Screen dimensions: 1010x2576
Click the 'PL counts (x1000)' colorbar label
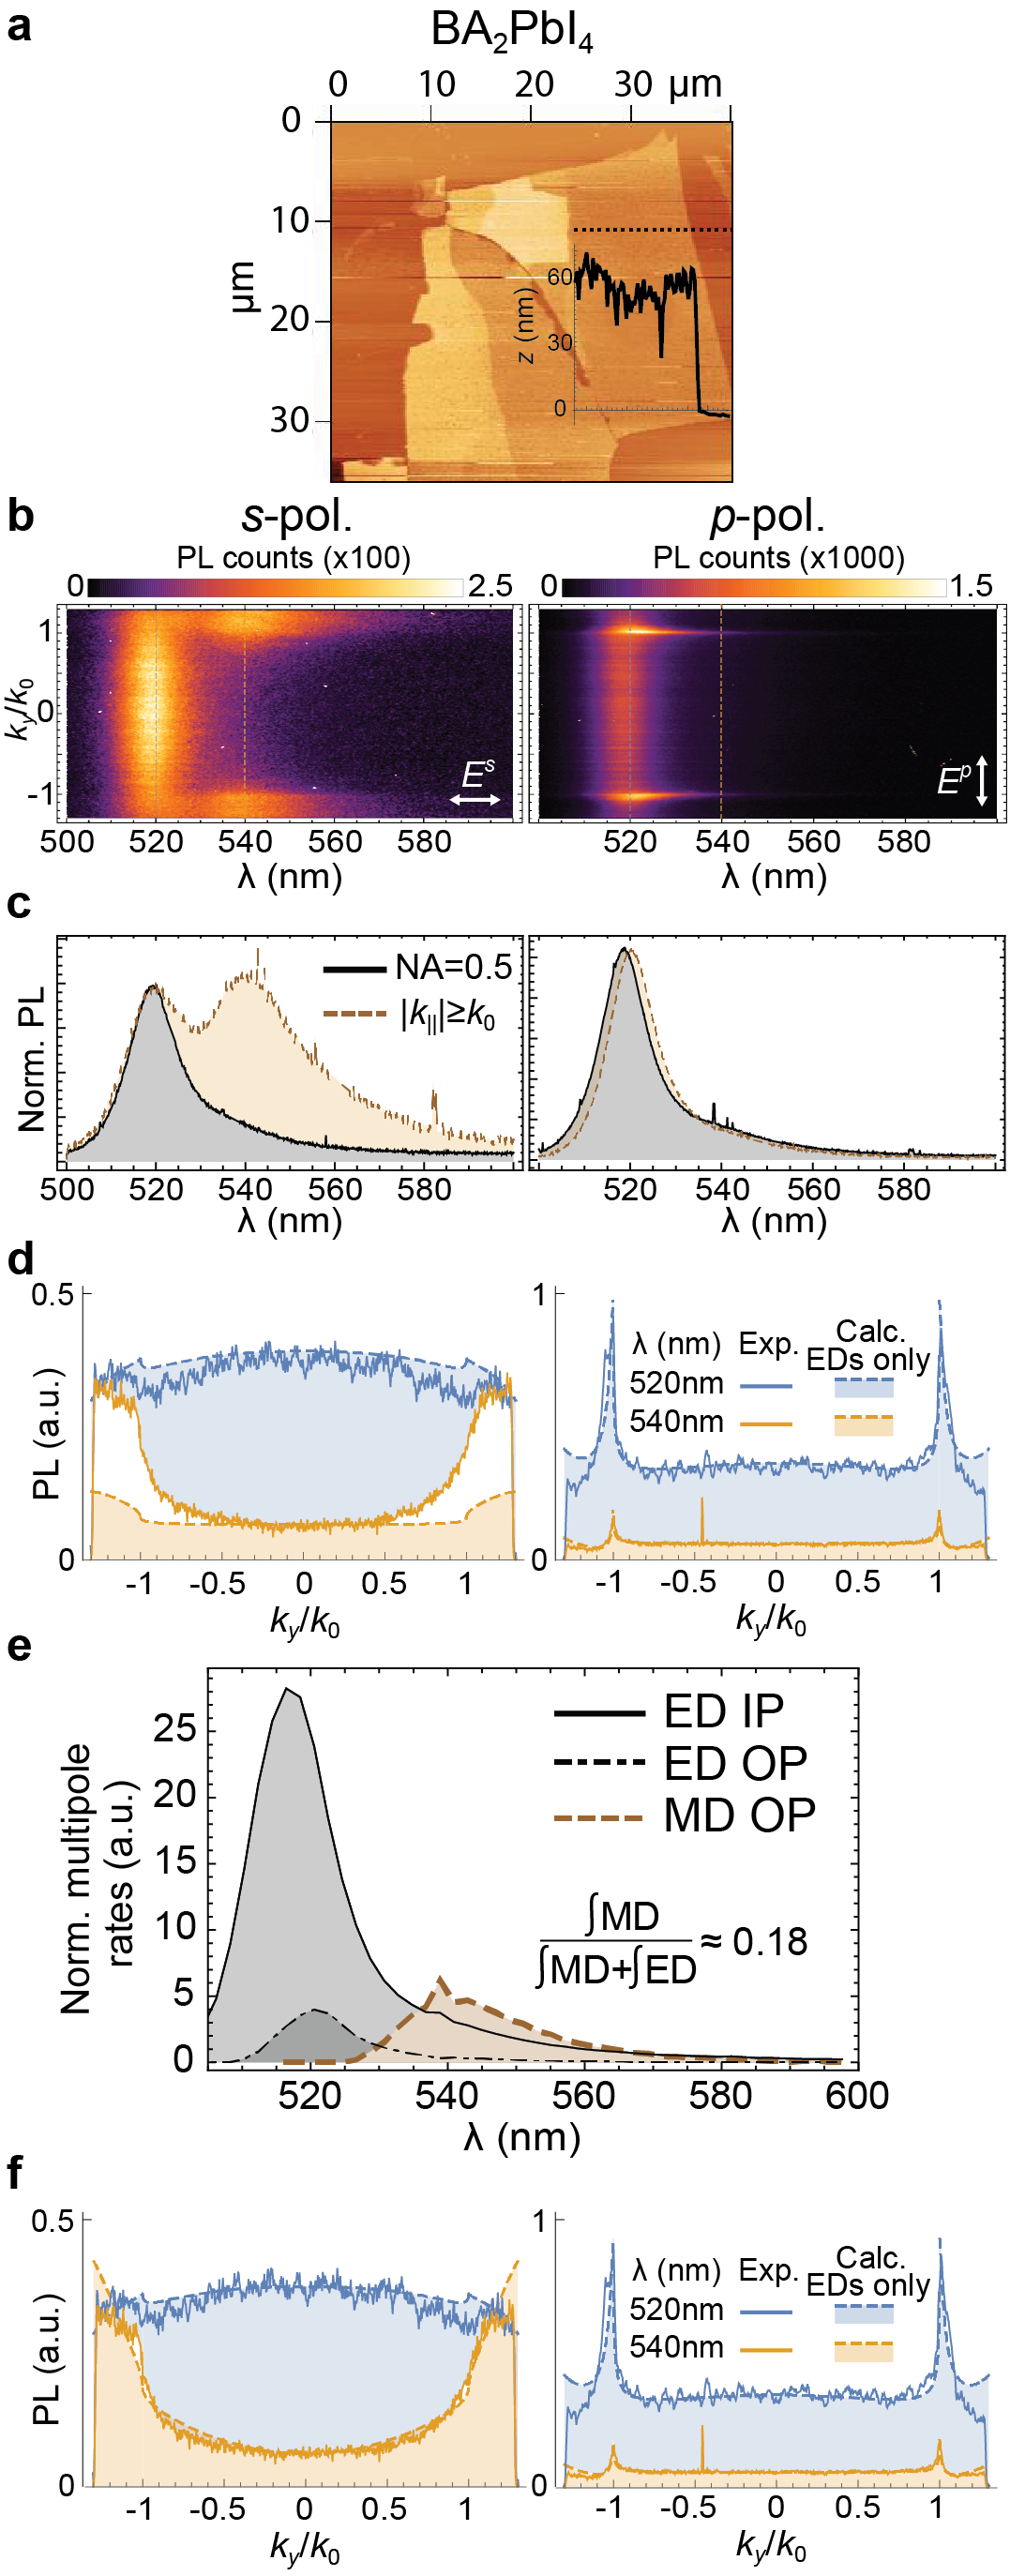(779, 557)
